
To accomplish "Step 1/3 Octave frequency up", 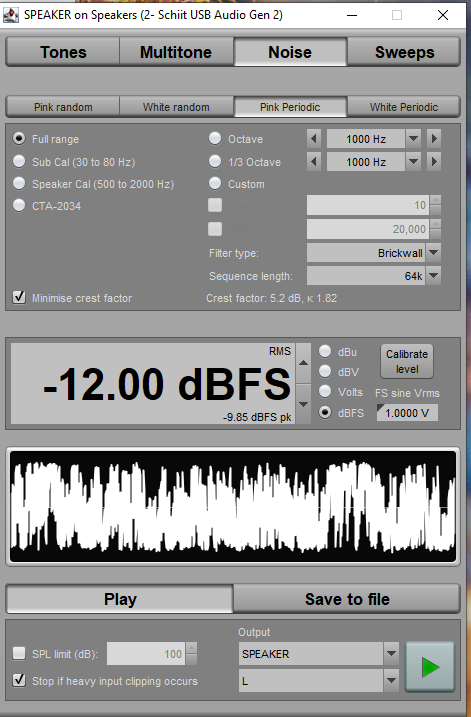I will pos(434,161).
